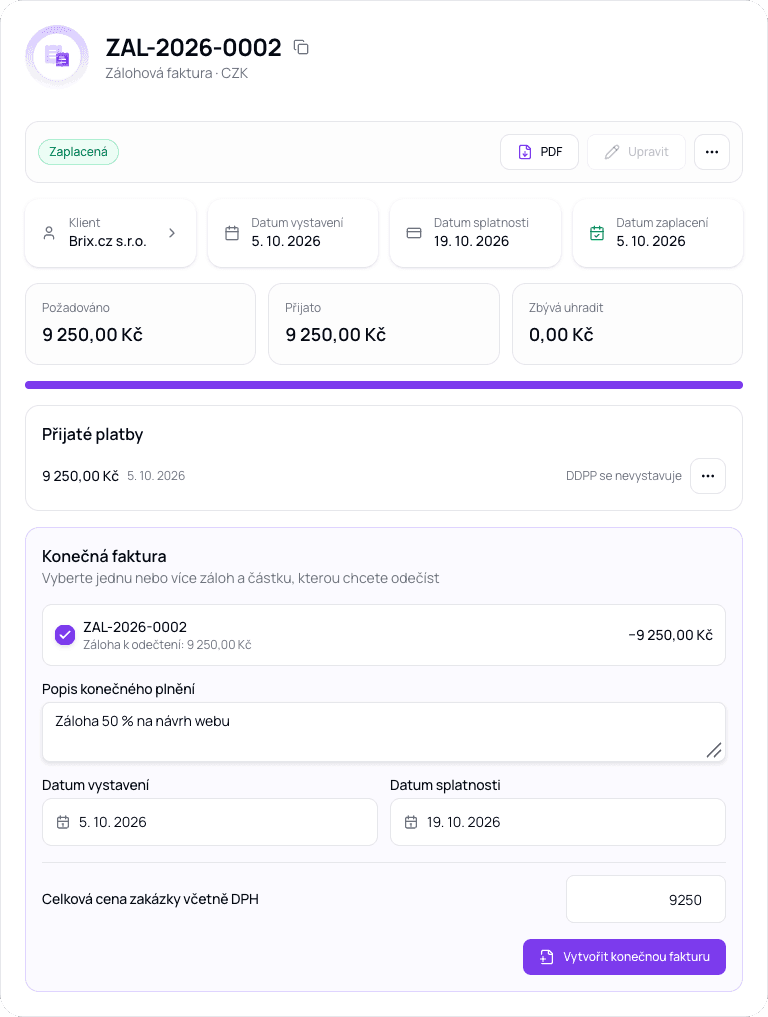Click the Klient person icon
This screenshot has width=768, height=1017.
tap(49, 233)
